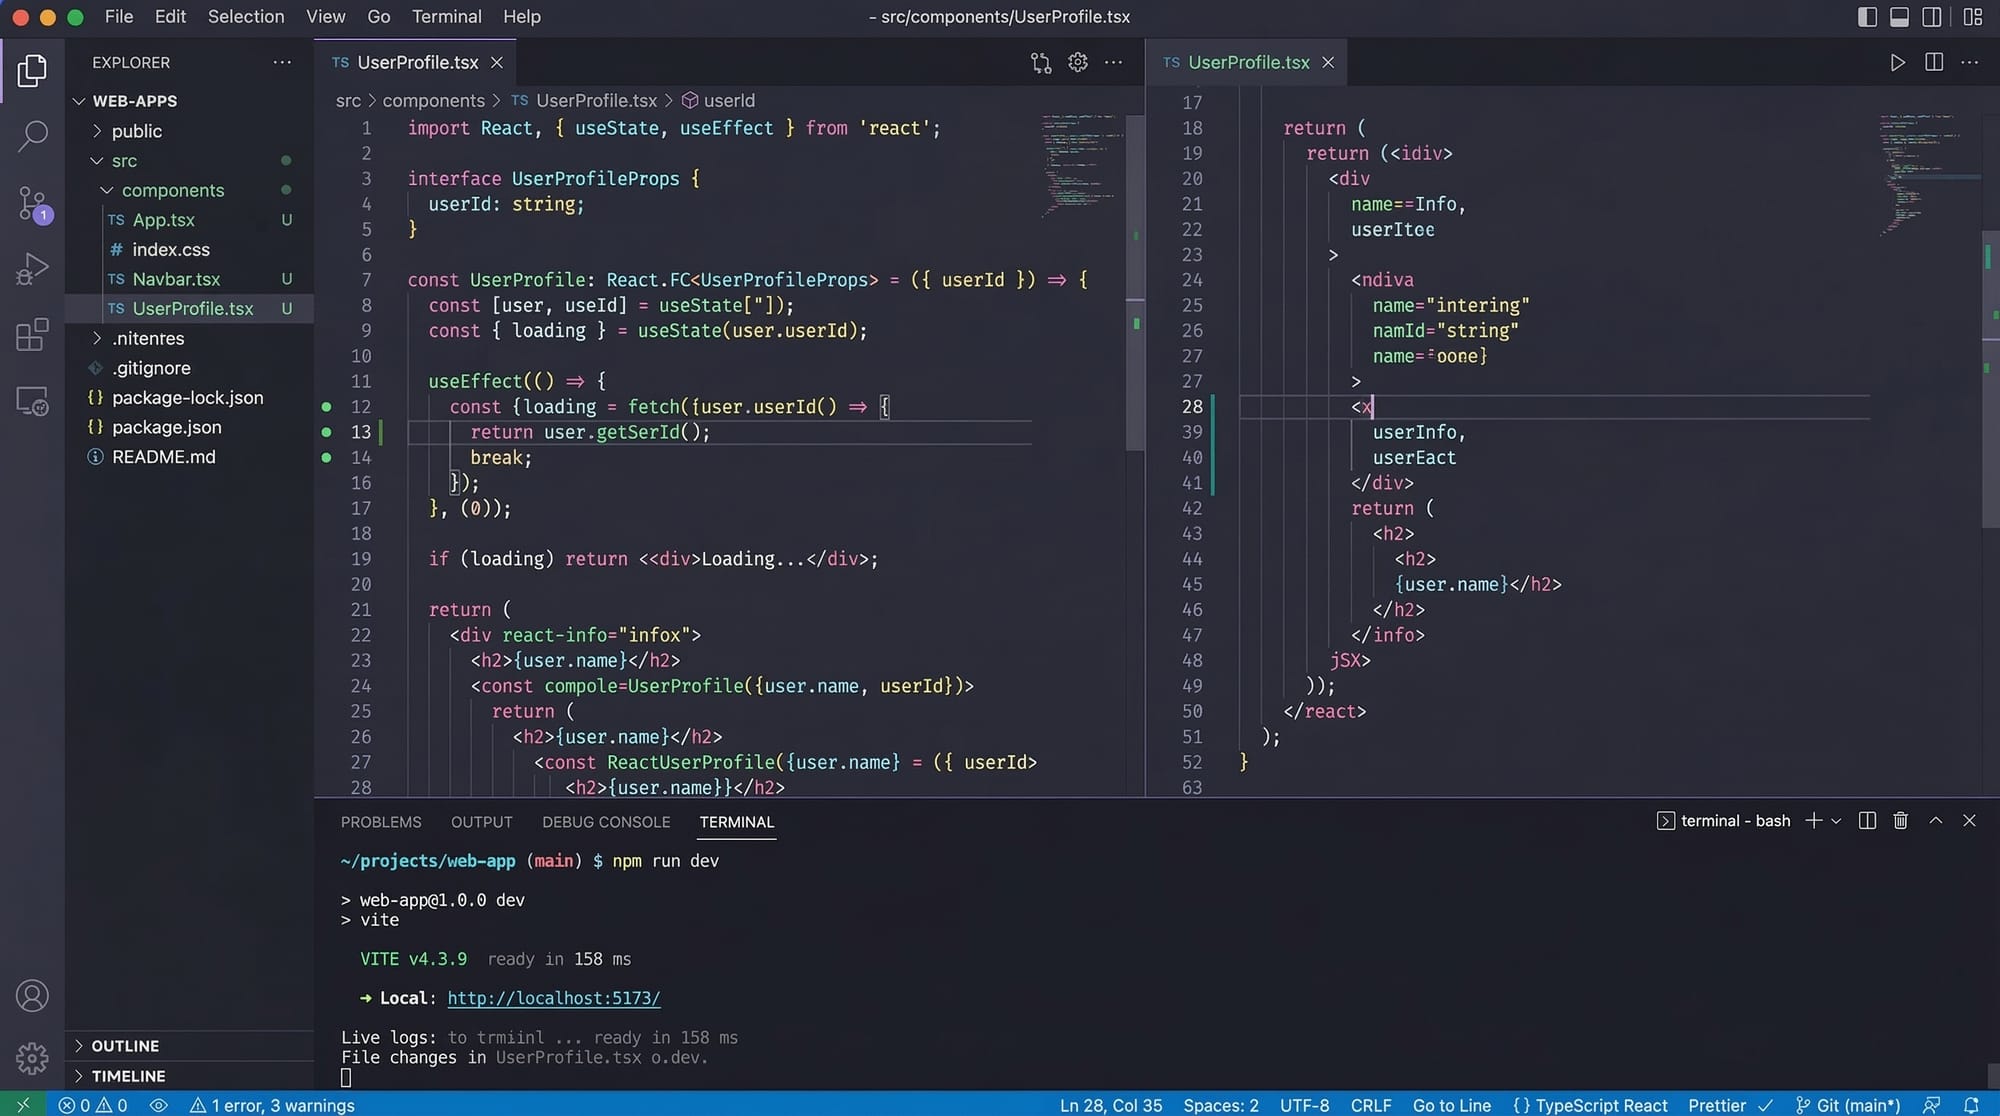Click Go to Line in status bar
The width and height of the screenshot is (2000, 1116).
[1451, 1105]
